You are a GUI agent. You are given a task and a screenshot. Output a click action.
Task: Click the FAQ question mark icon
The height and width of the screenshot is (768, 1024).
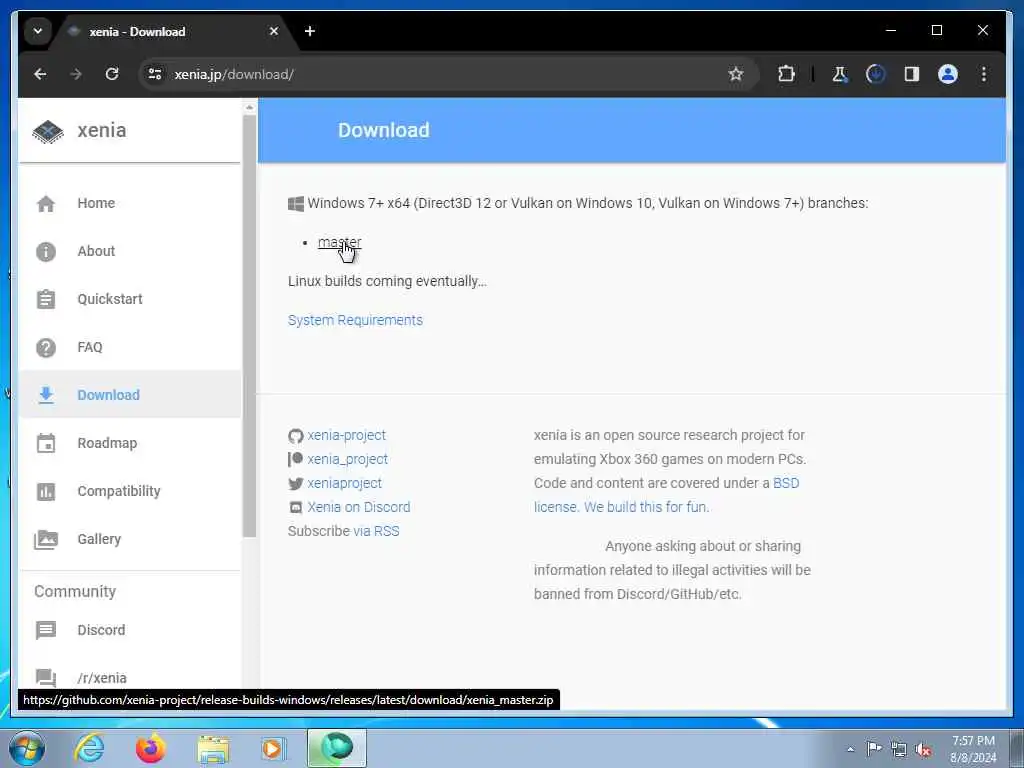[46, 347]
